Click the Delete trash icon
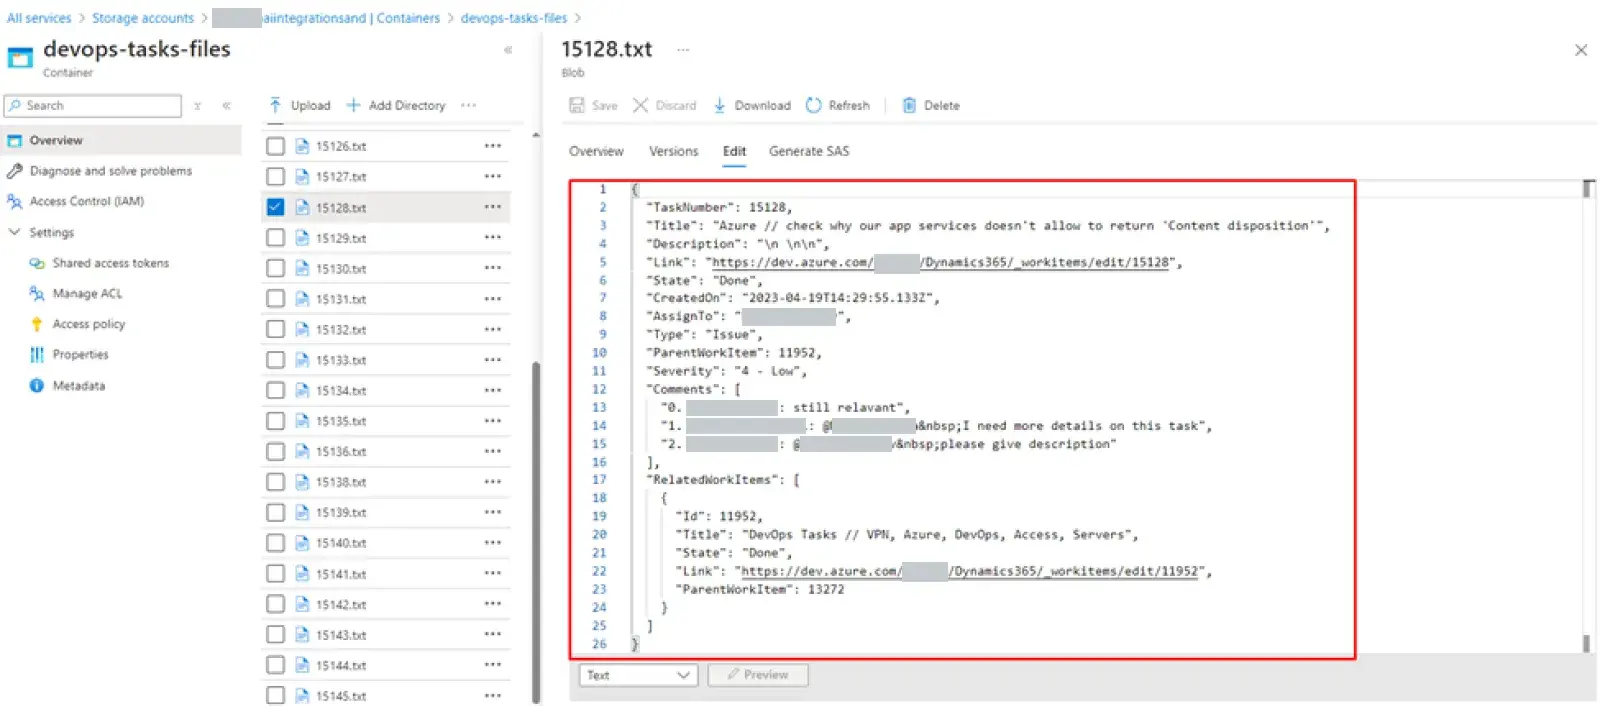 (x=909, y=105)
